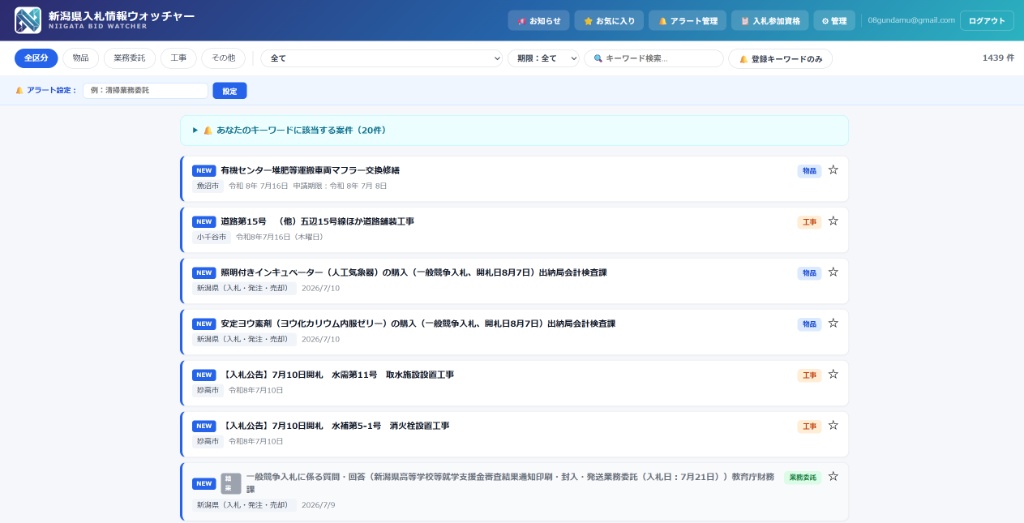Click 新潟県（入札・発注・売却）label on インキュベーター row
Viewport: 1024px width, 523px height.
tap(244, 288)
